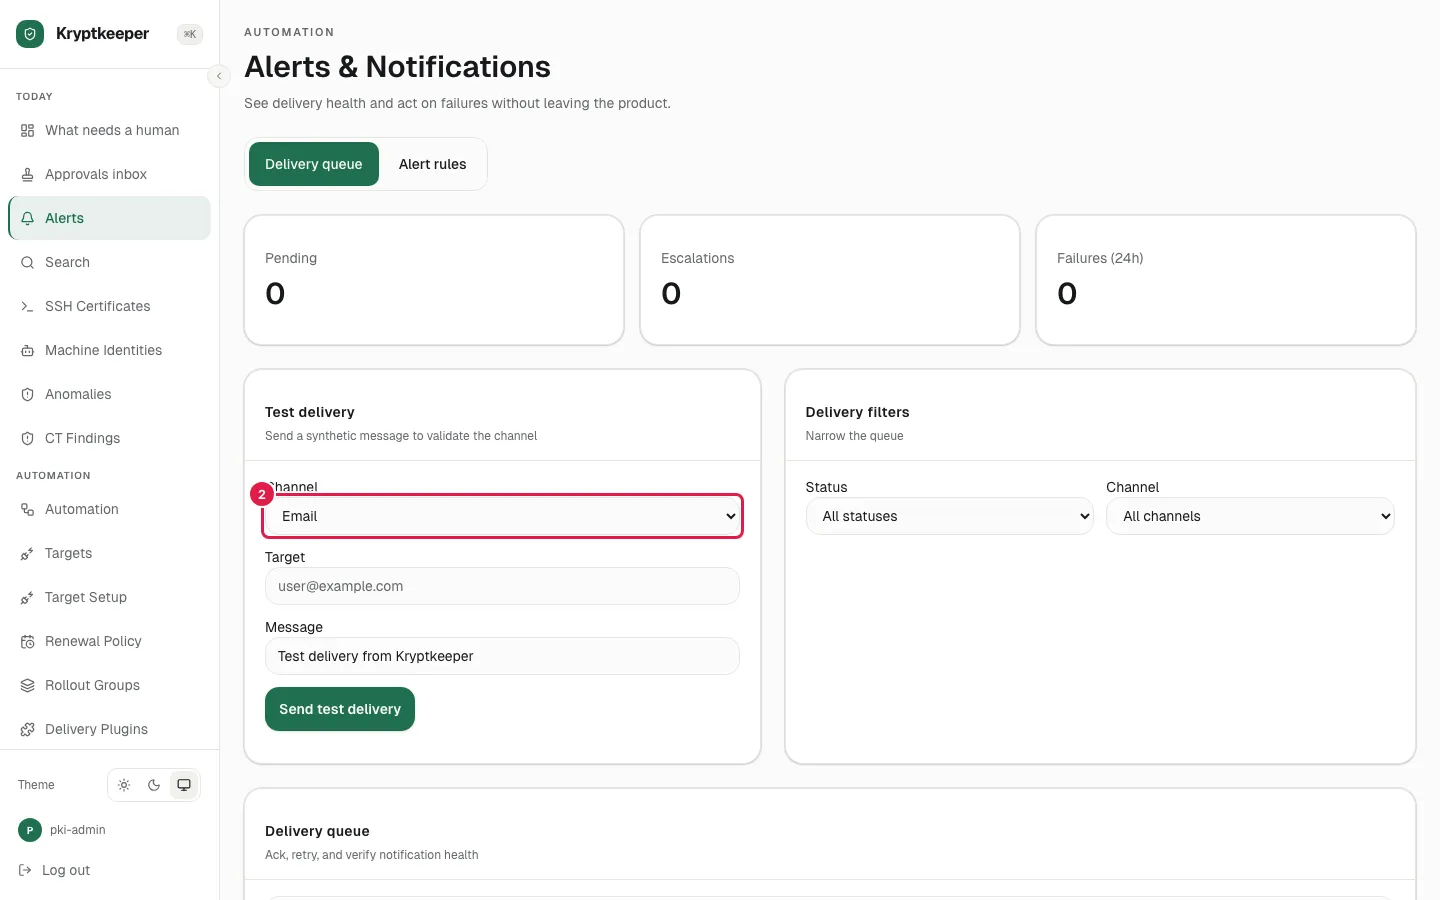Click the Delivery Plugins puzzle icon

[28, 730]
